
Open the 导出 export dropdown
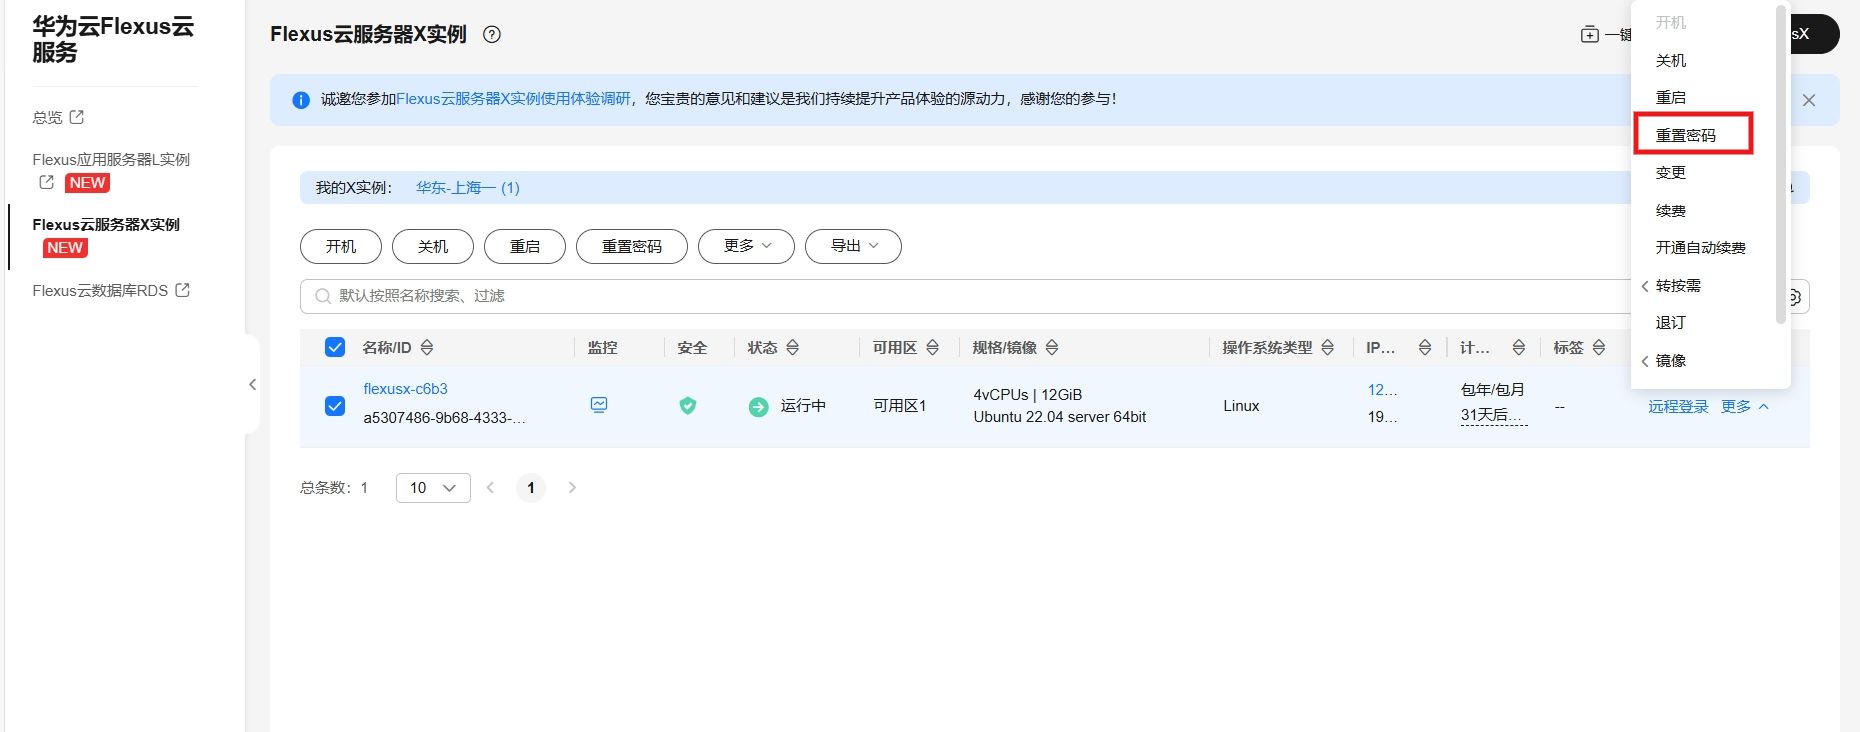click(x=853, y=246)
